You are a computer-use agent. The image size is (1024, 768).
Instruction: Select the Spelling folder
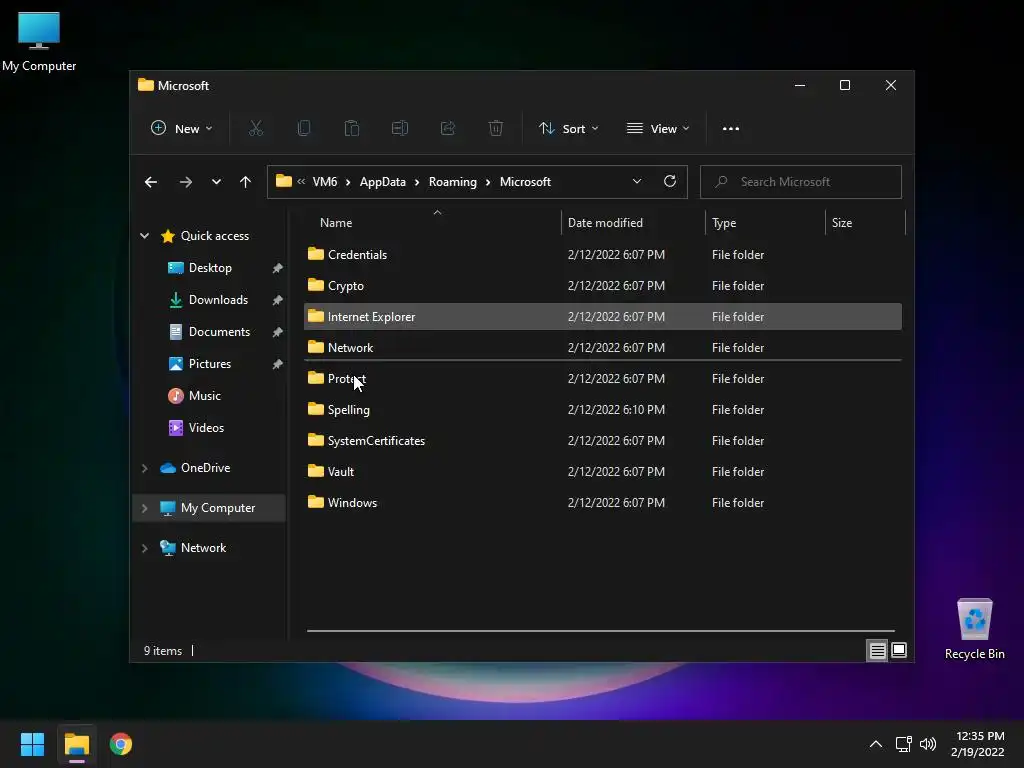tap(603, 409)
